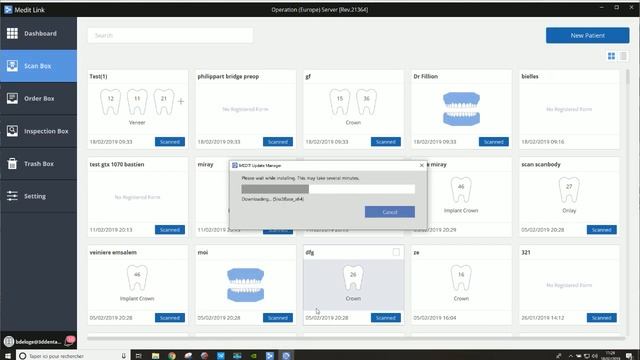The width and height of the screenshot is (640, 360).
Task: Click the test gtx 1070 bastien card title
Action: pos(117,164)
